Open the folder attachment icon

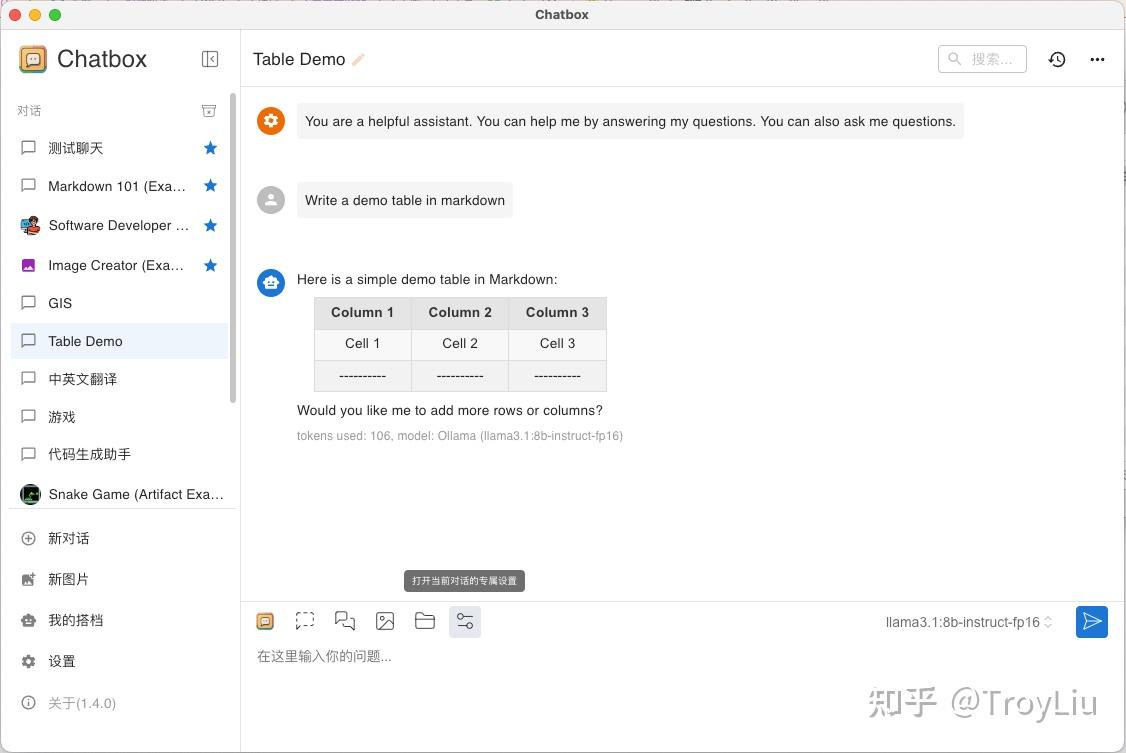coord(425,621)
